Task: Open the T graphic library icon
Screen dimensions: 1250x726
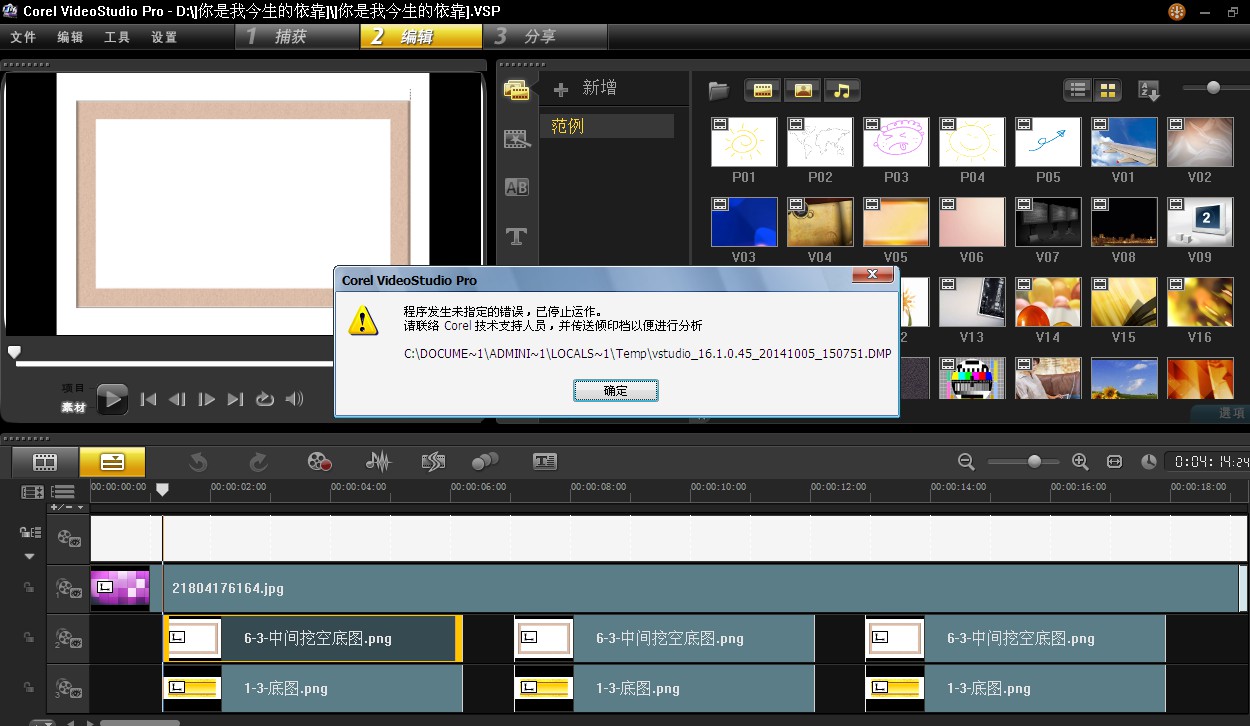Action: [516, 236]
